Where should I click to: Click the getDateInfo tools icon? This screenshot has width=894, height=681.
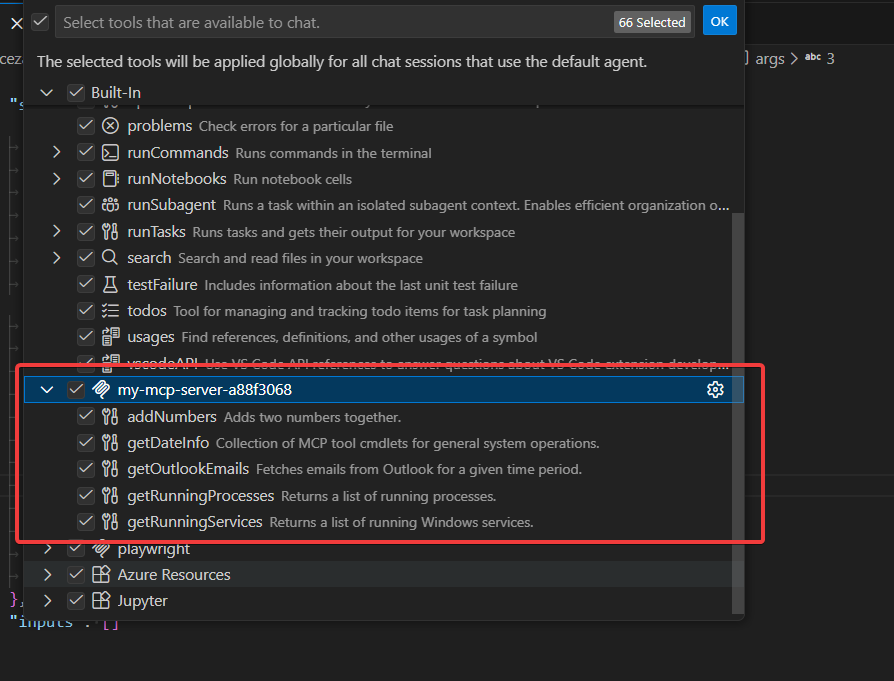coord(110,443)
